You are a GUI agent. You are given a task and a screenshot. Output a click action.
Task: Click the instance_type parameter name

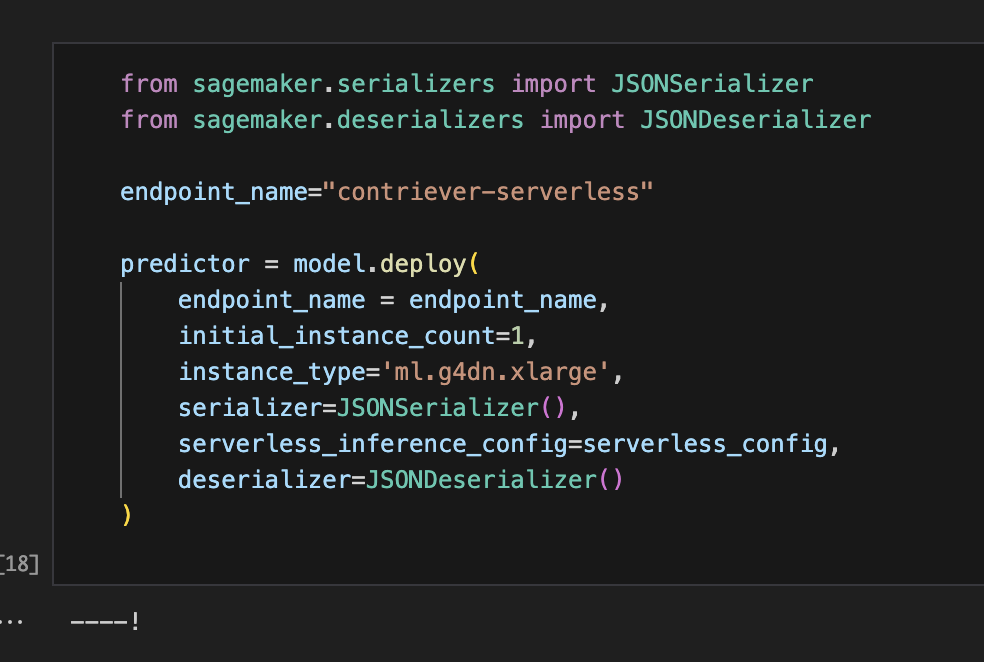tap(272, 371)
